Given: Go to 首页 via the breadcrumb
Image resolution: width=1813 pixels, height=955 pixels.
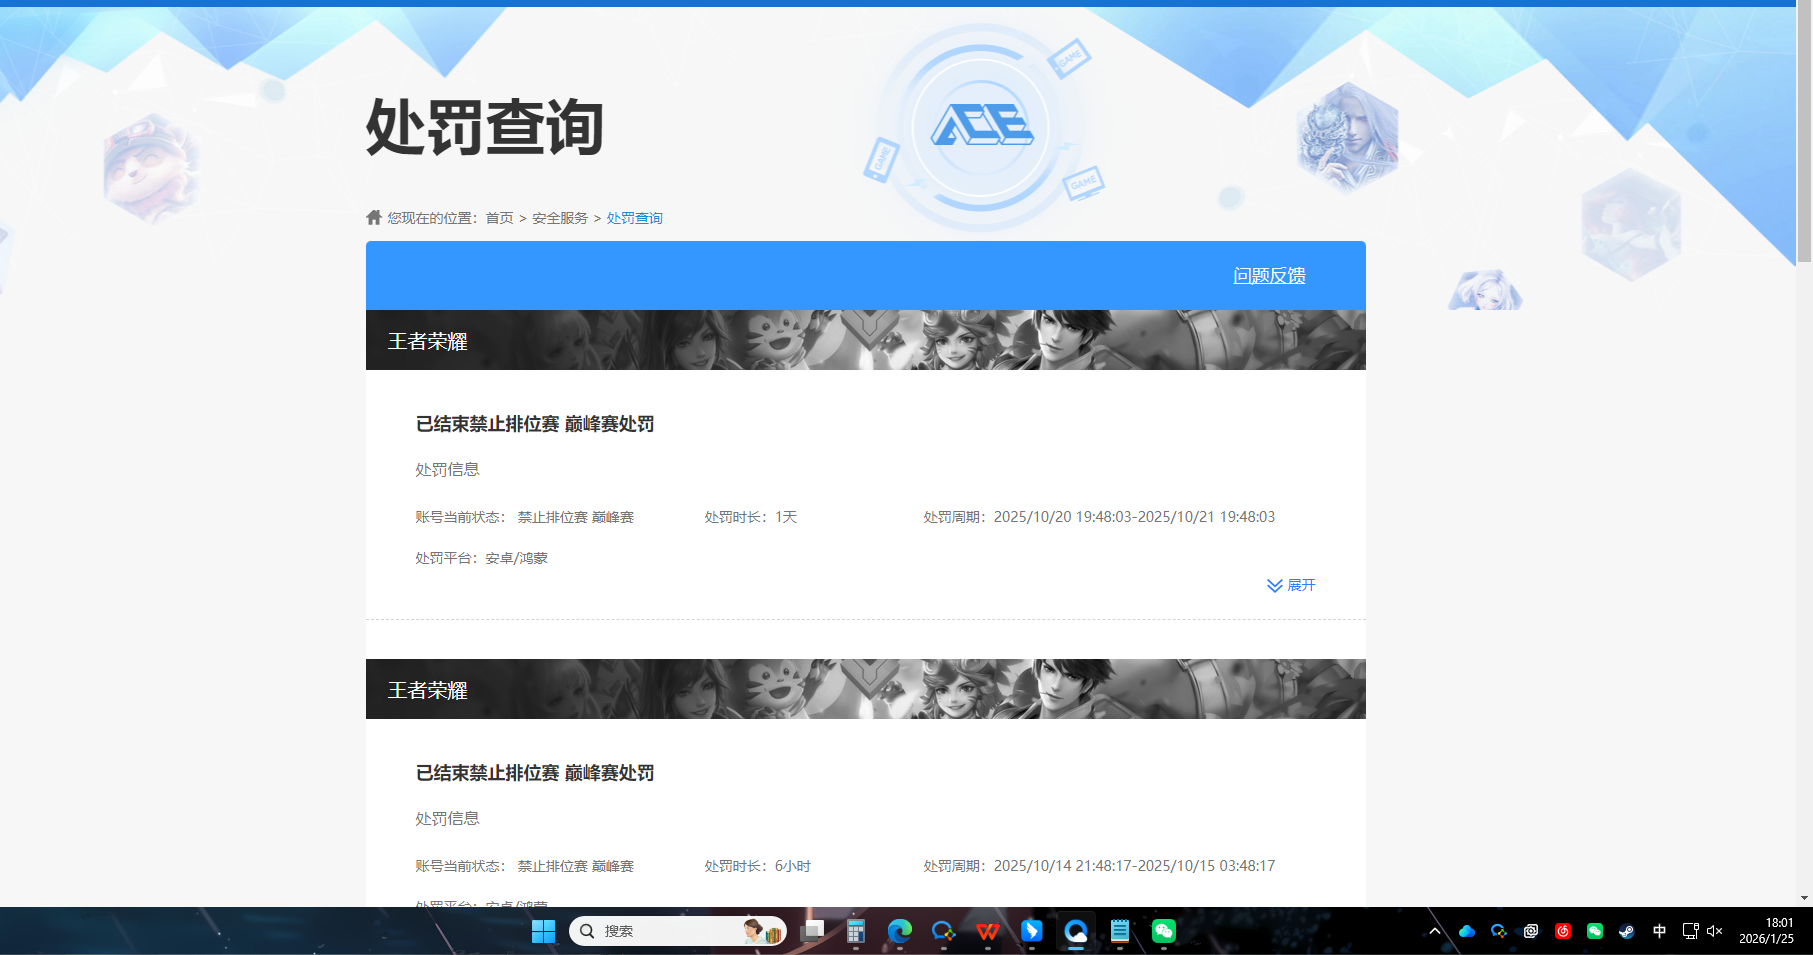Looking at the screenshot, I should (498, 217).
